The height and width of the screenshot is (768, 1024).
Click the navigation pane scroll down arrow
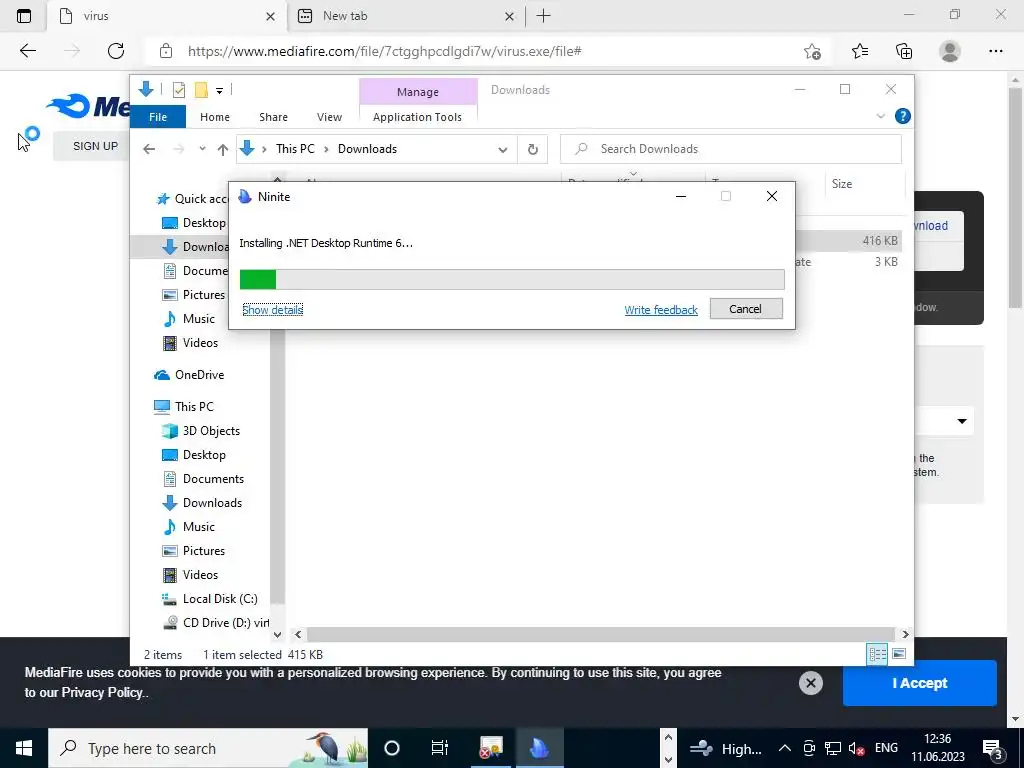click(x=278, y=634)
